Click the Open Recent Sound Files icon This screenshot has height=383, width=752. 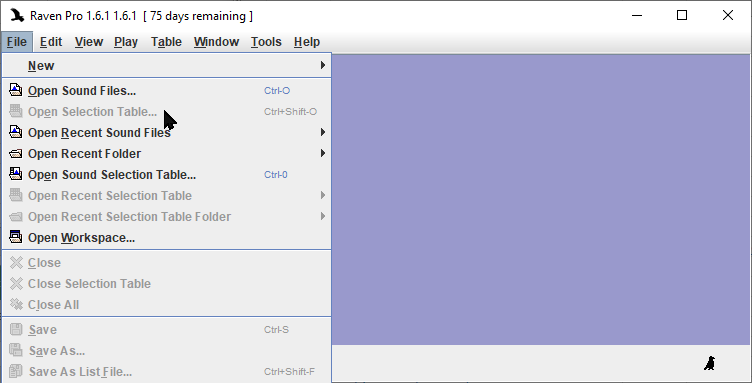[x=16, y=132]
